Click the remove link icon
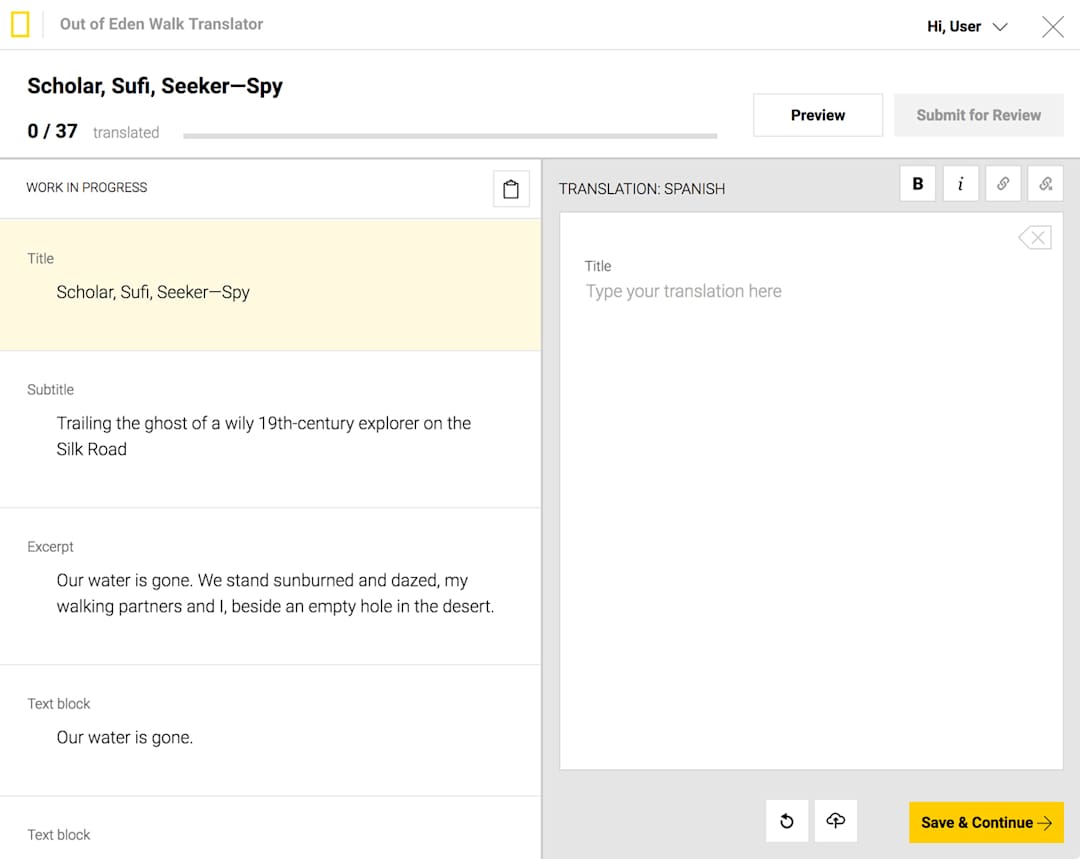 click(1045, 184)
